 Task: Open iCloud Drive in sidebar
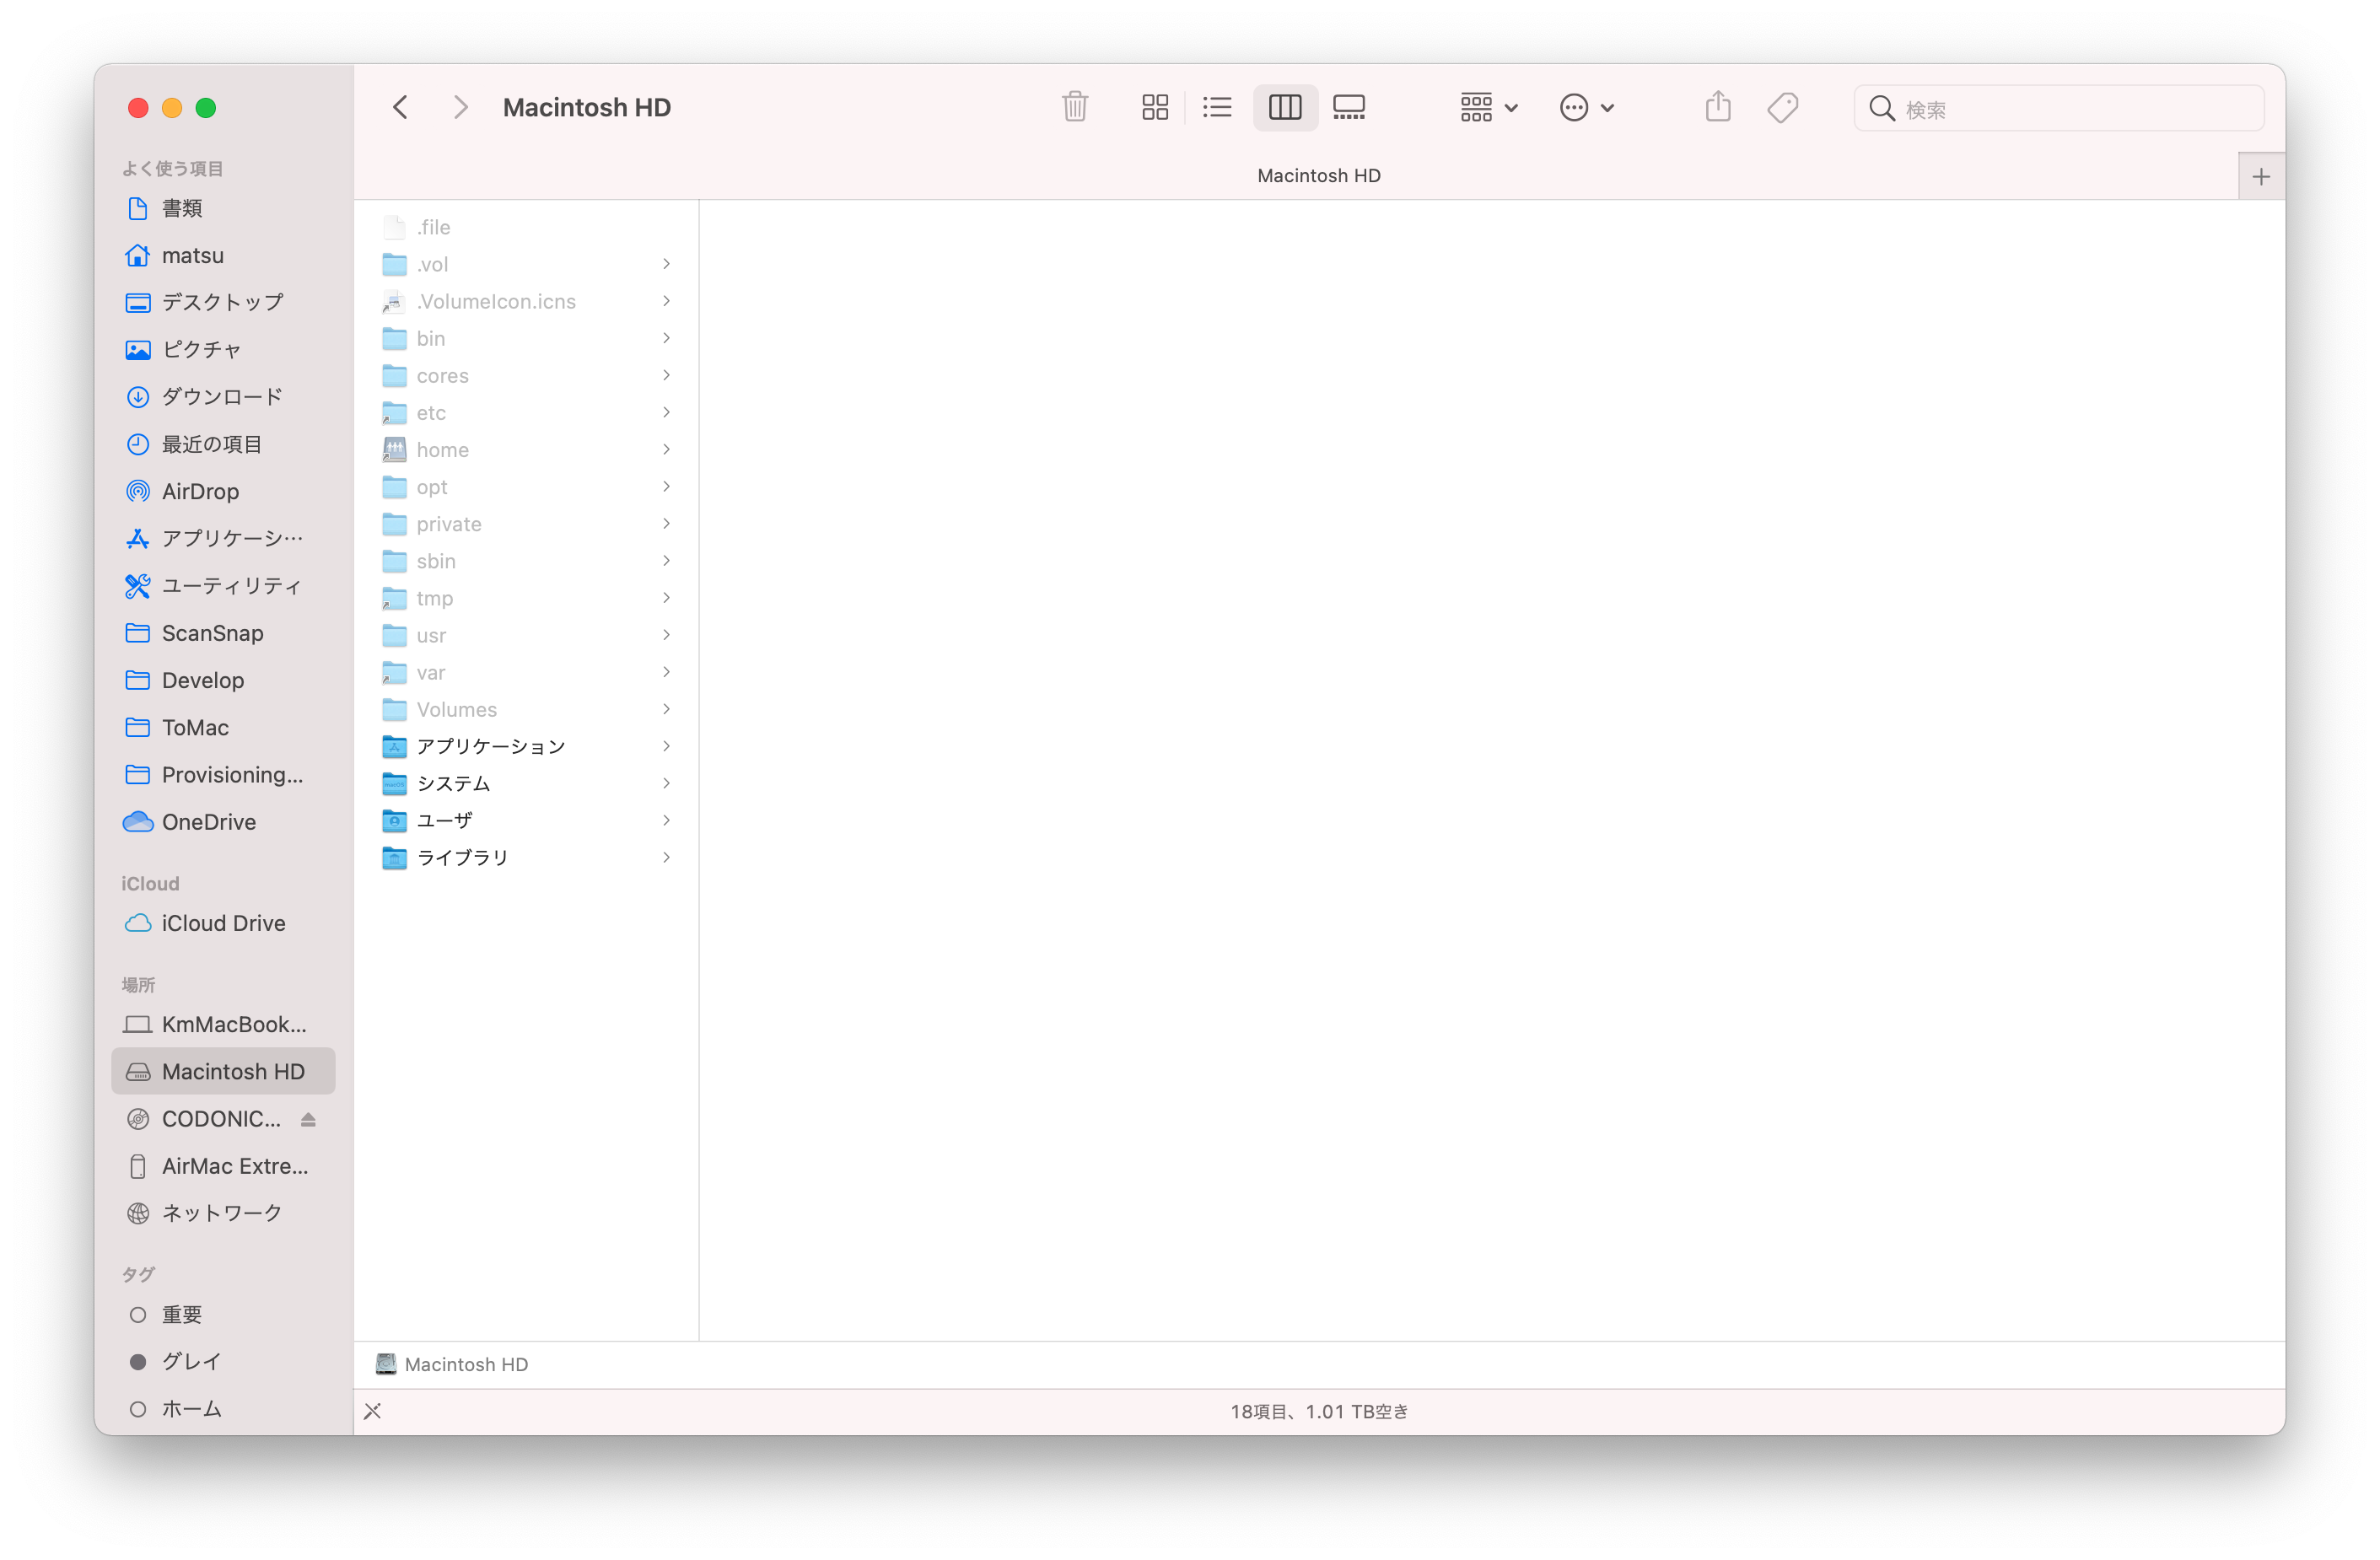pyautogui.click(x=223, y=923)
